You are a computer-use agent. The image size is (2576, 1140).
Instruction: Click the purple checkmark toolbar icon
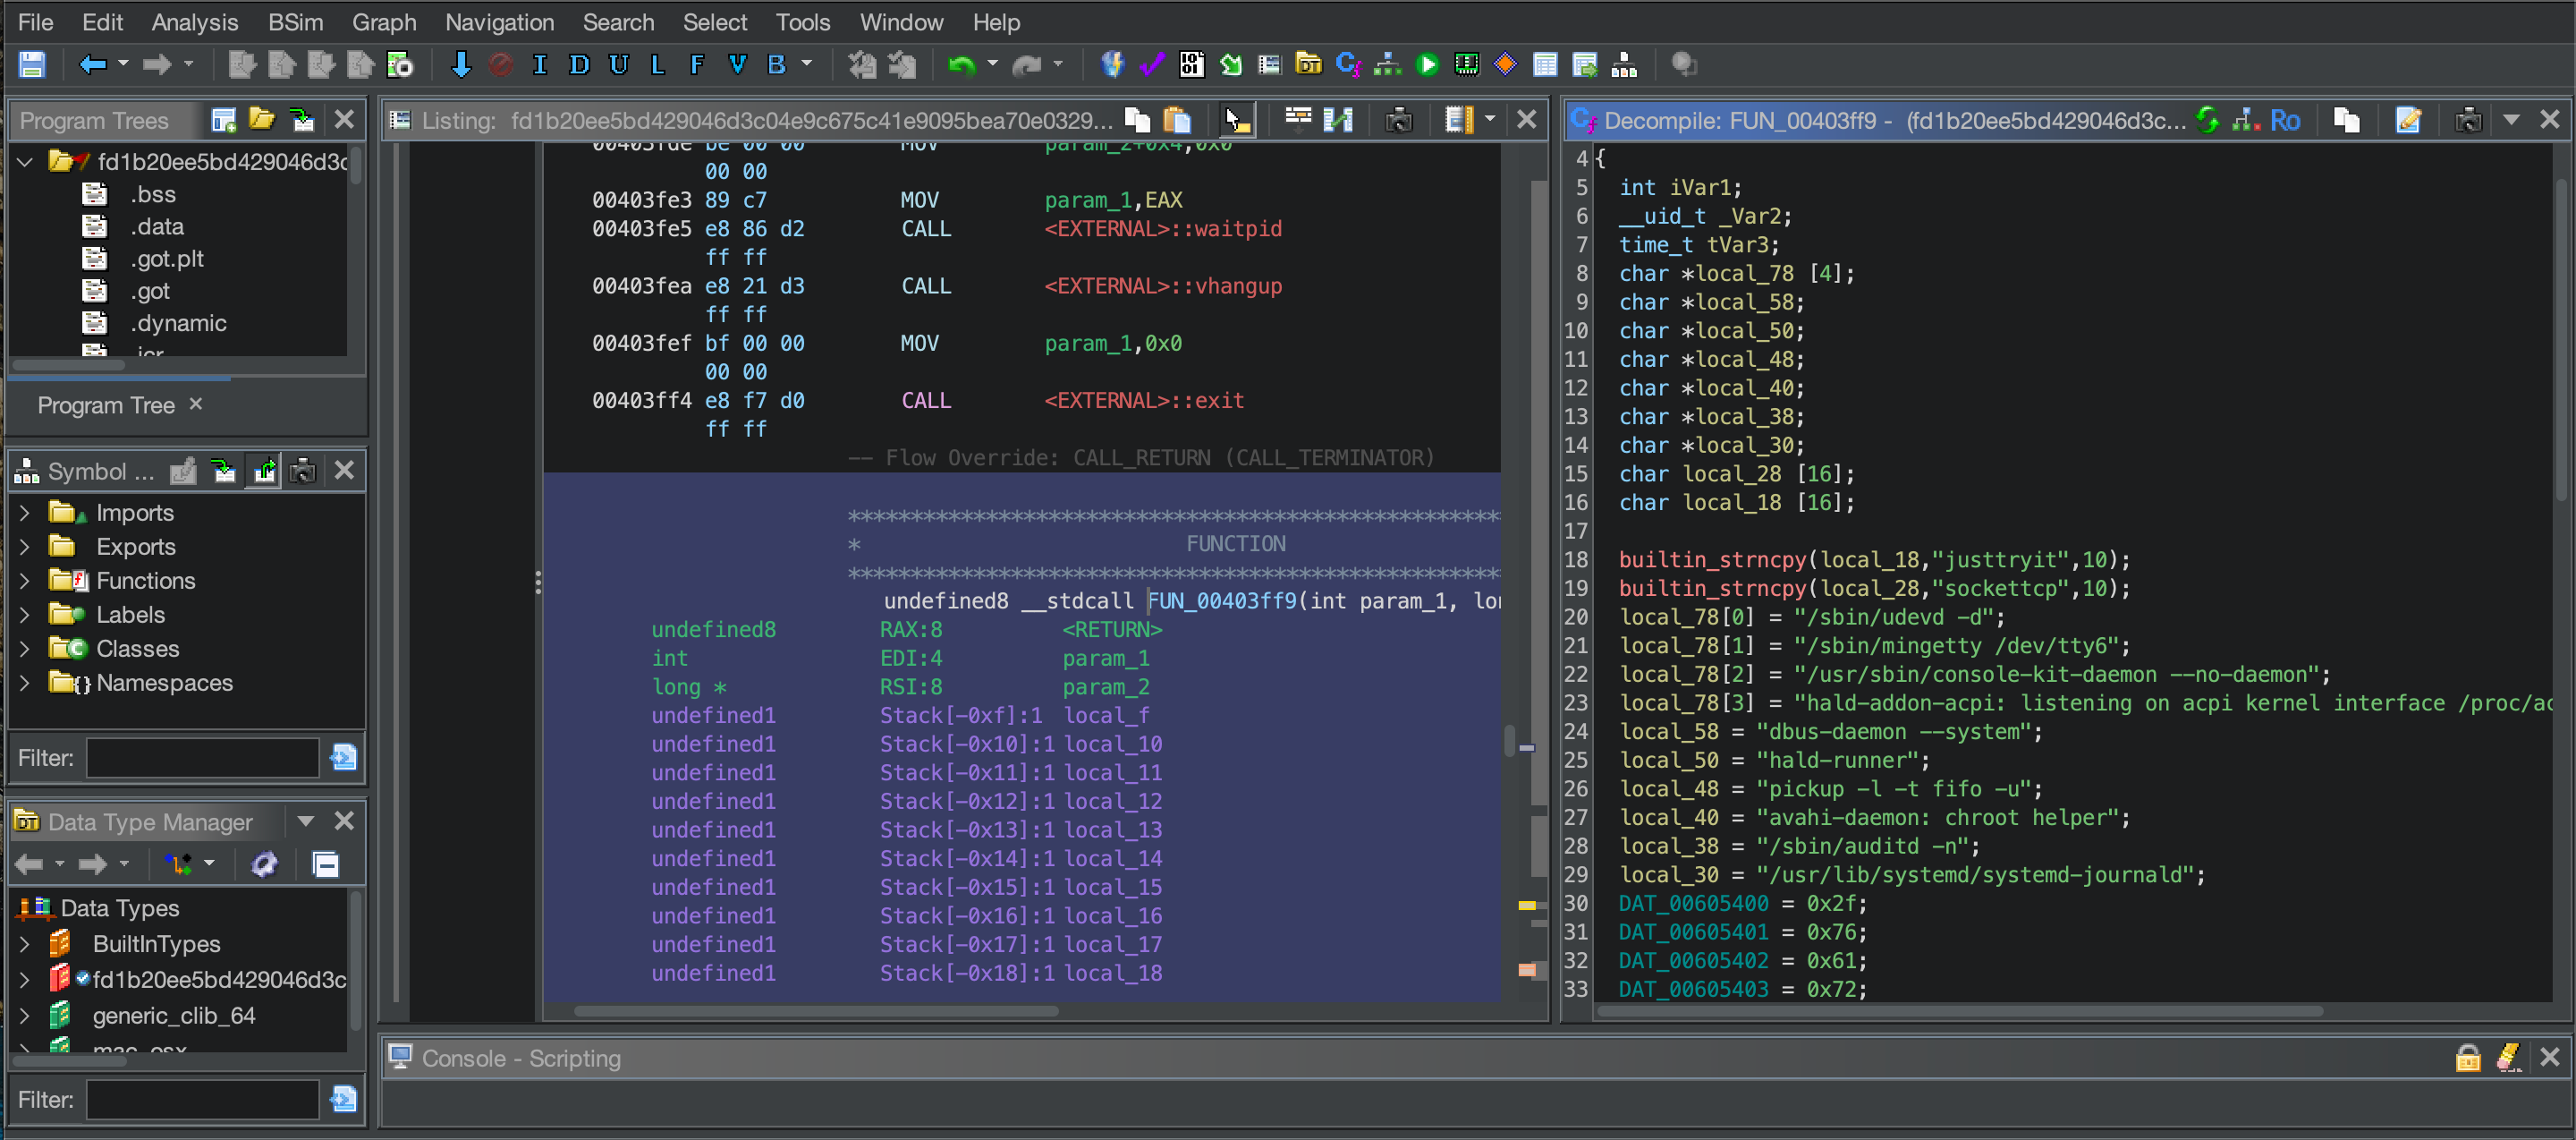(1152, 65)
